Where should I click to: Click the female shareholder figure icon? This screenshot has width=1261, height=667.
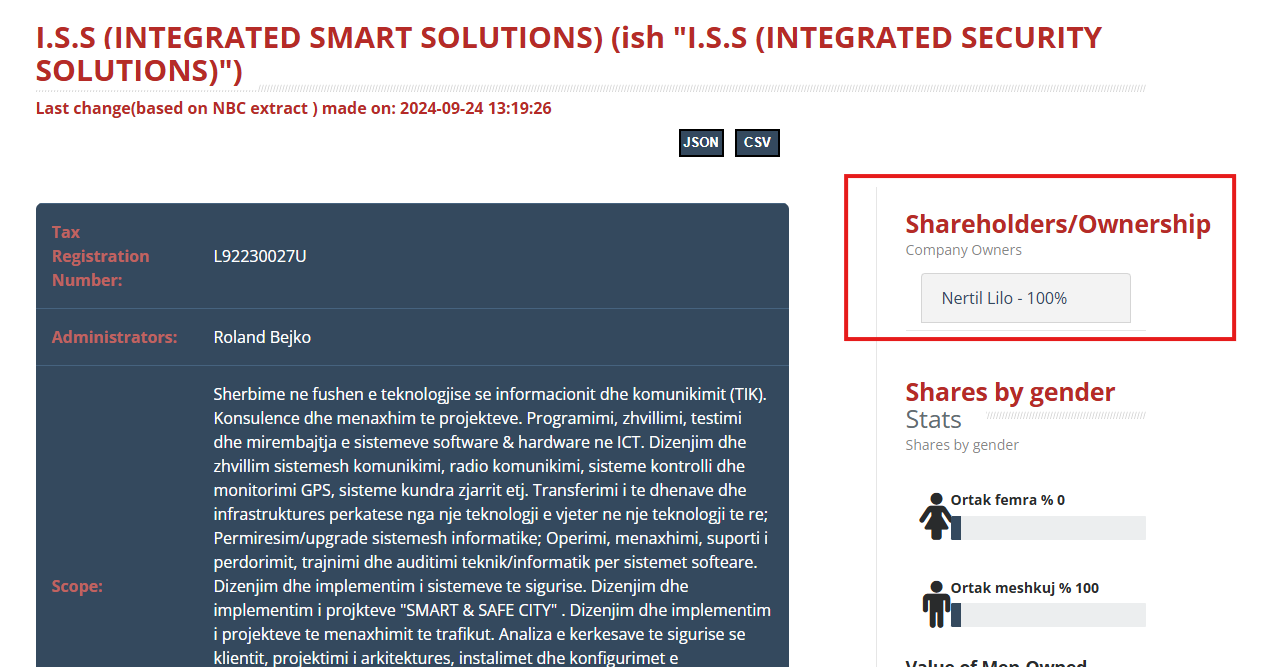click(x=936, y=516)
